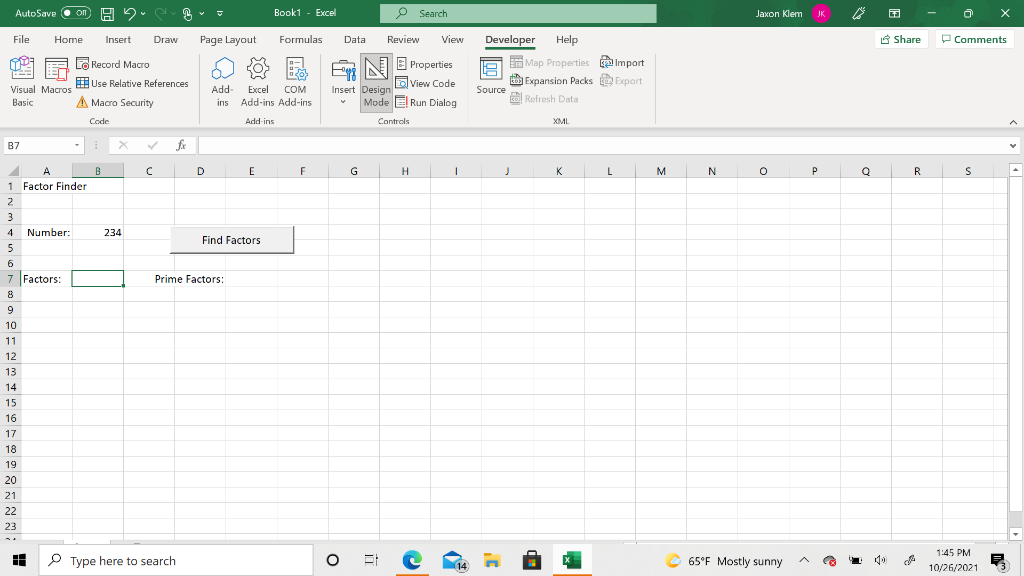1024x576 pixels.
Task: Open the Windows Start menu
Action: [19, 560]
